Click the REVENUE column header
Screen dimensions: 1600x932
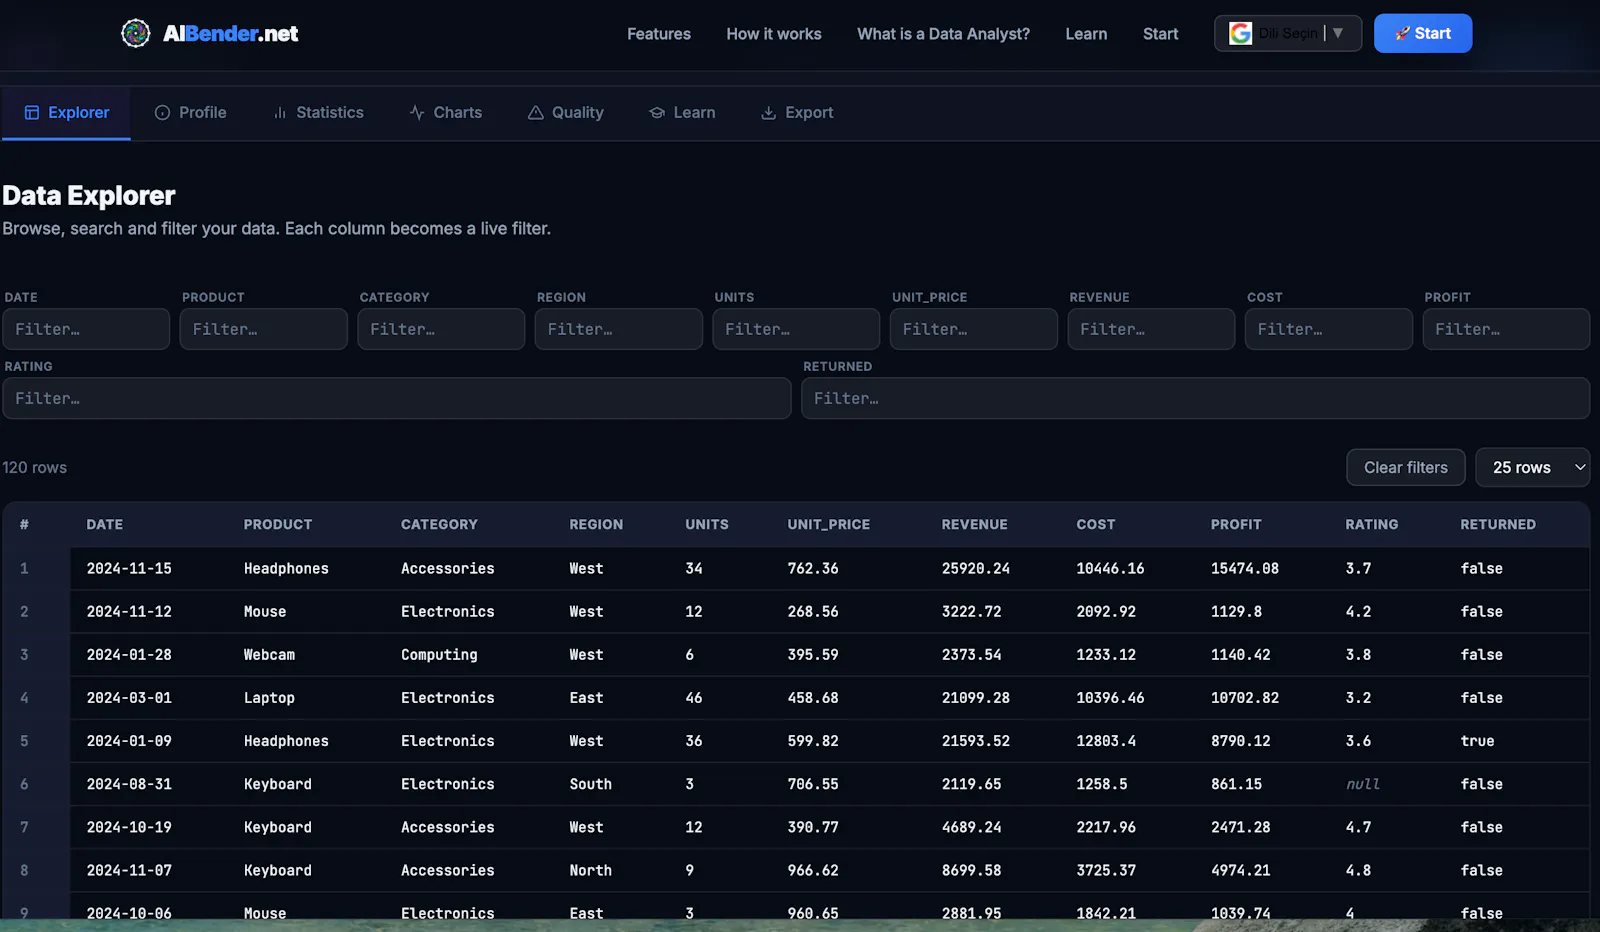click(974, 524)
